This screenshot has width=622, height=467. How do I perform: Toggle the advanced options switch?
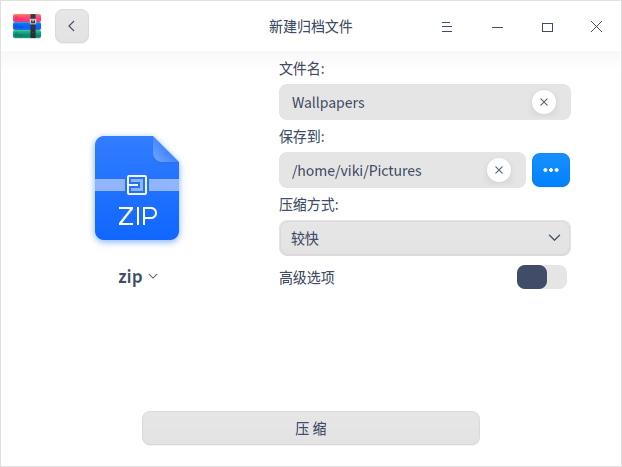click(541, 277)
